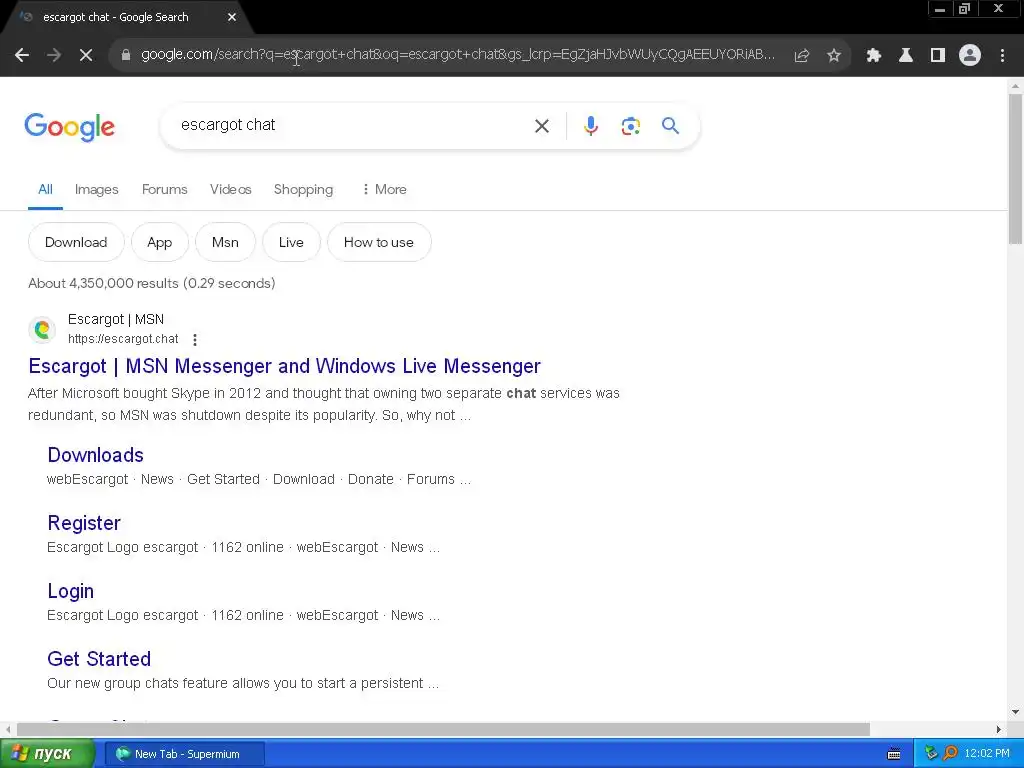The width and height of the screenshot is (1024, 768).
Task: Switch to the Shopping tab
Action: [303, 189]
